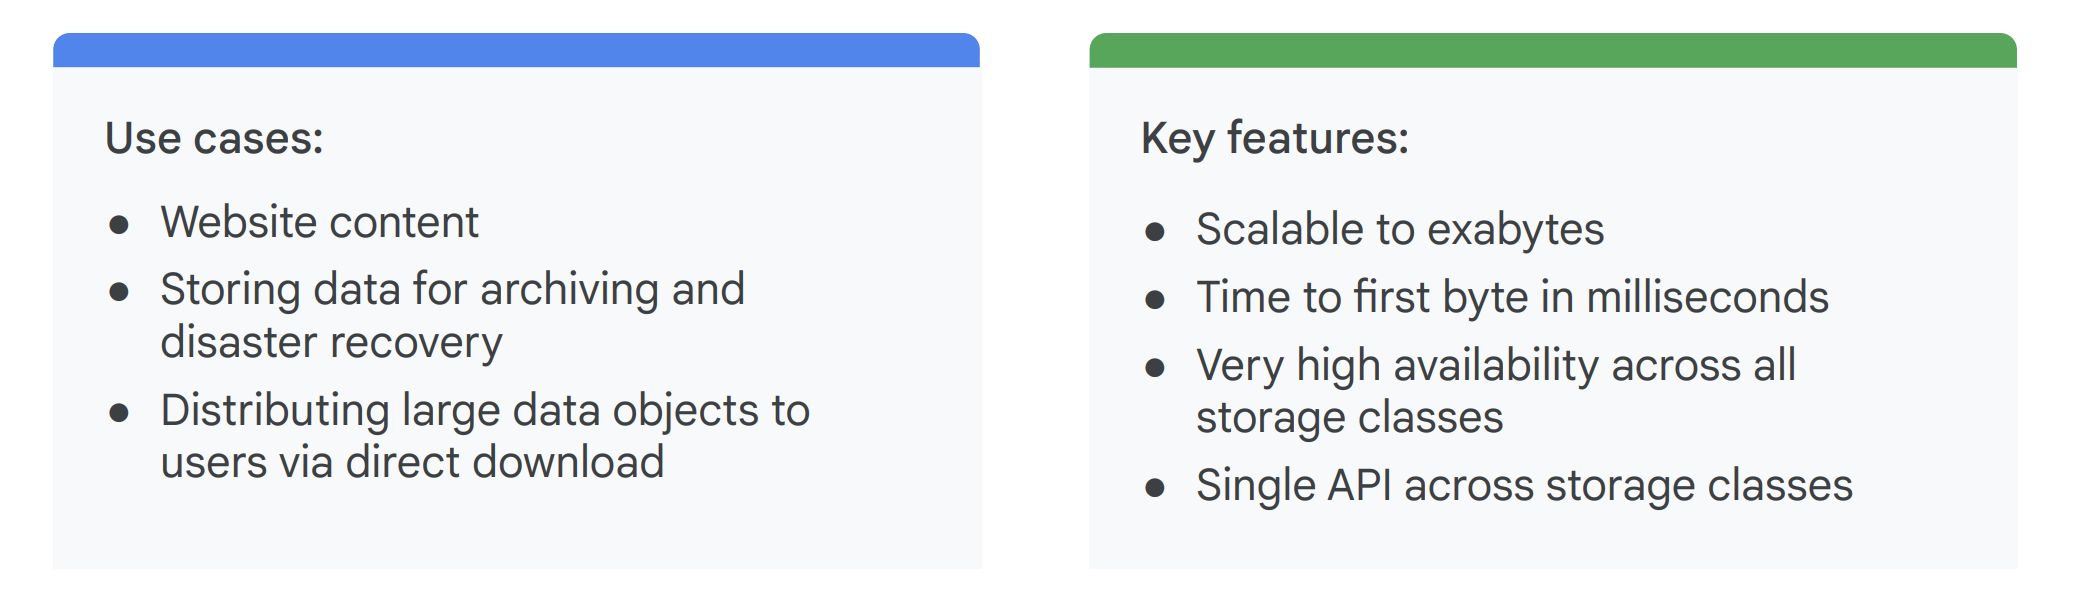Click the "Use cases:" heading

[214, 138]
